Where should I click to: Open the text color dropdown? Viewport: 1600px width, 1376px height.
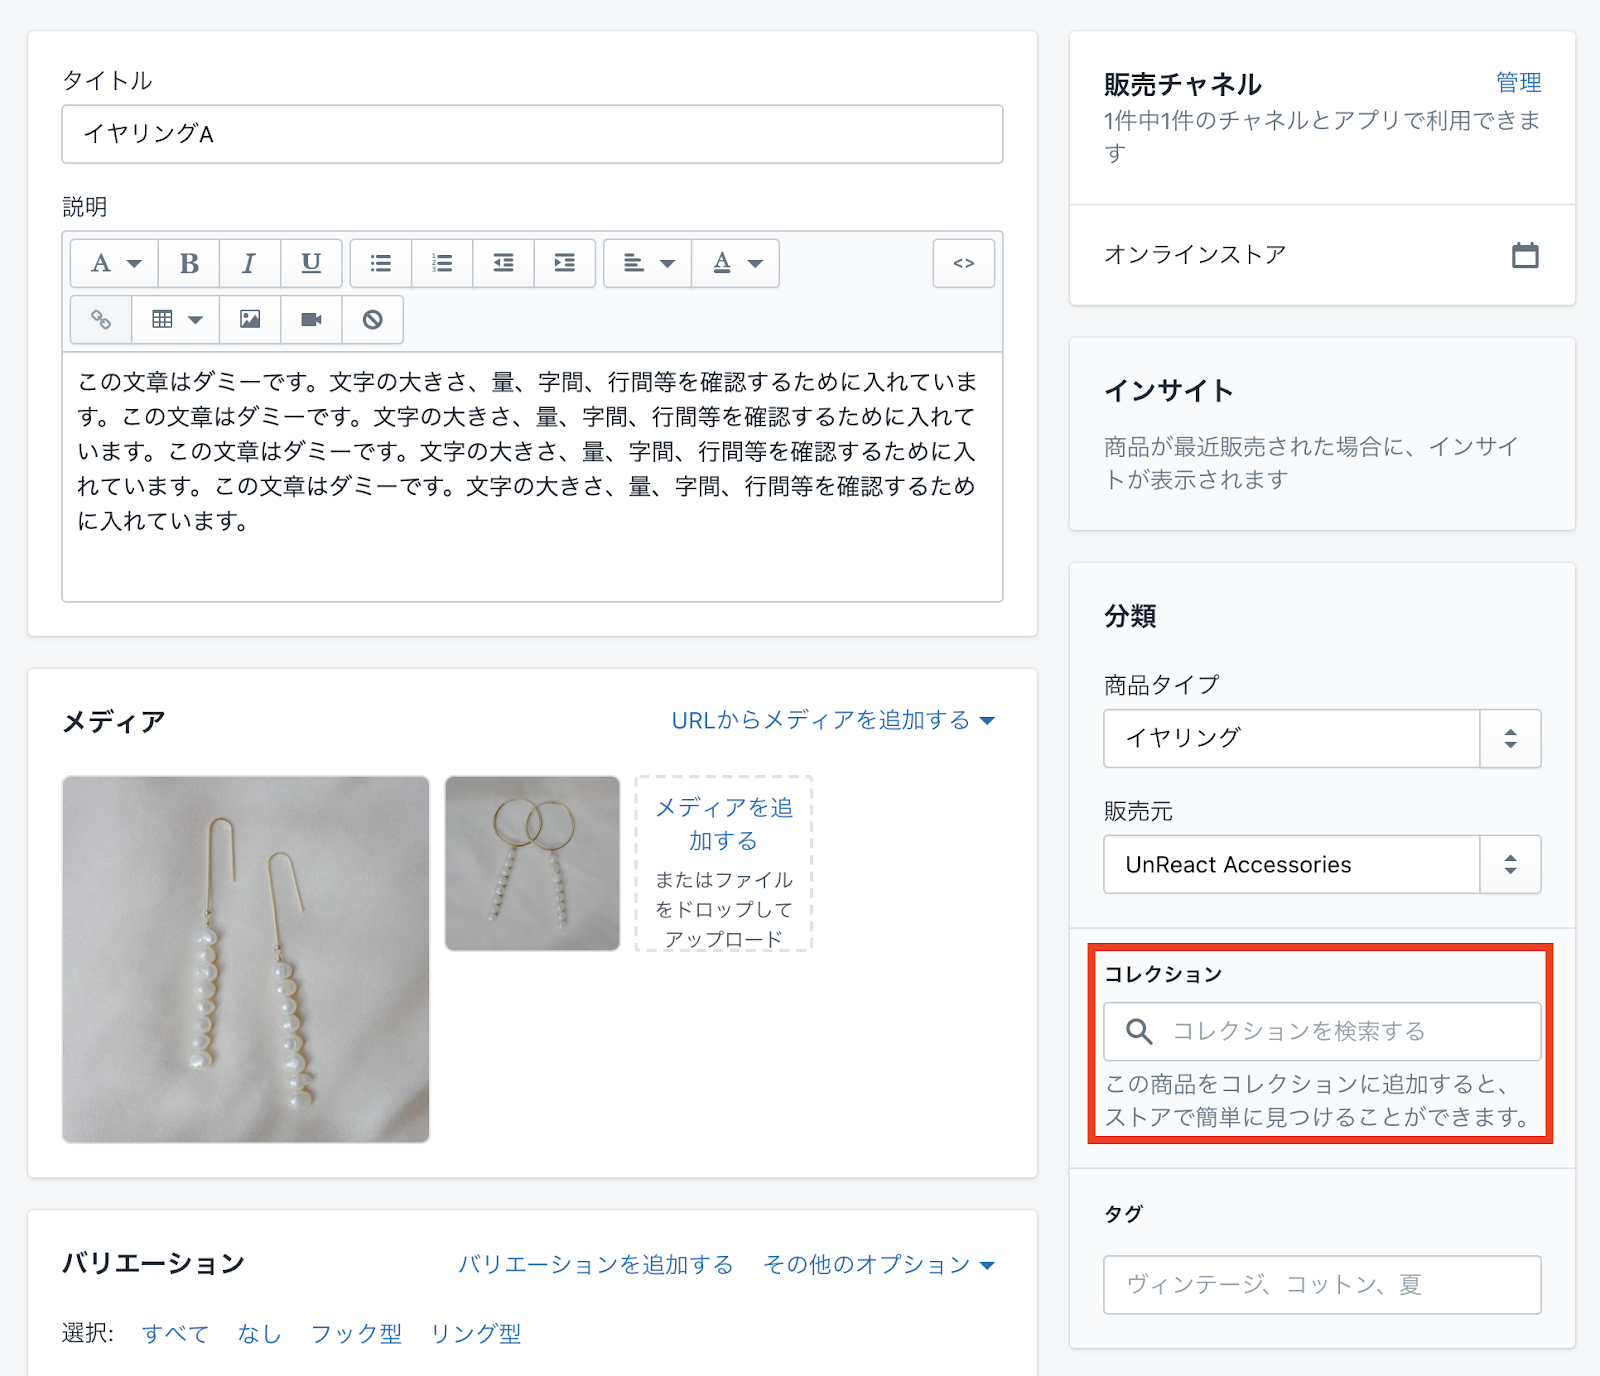[736, 264]
